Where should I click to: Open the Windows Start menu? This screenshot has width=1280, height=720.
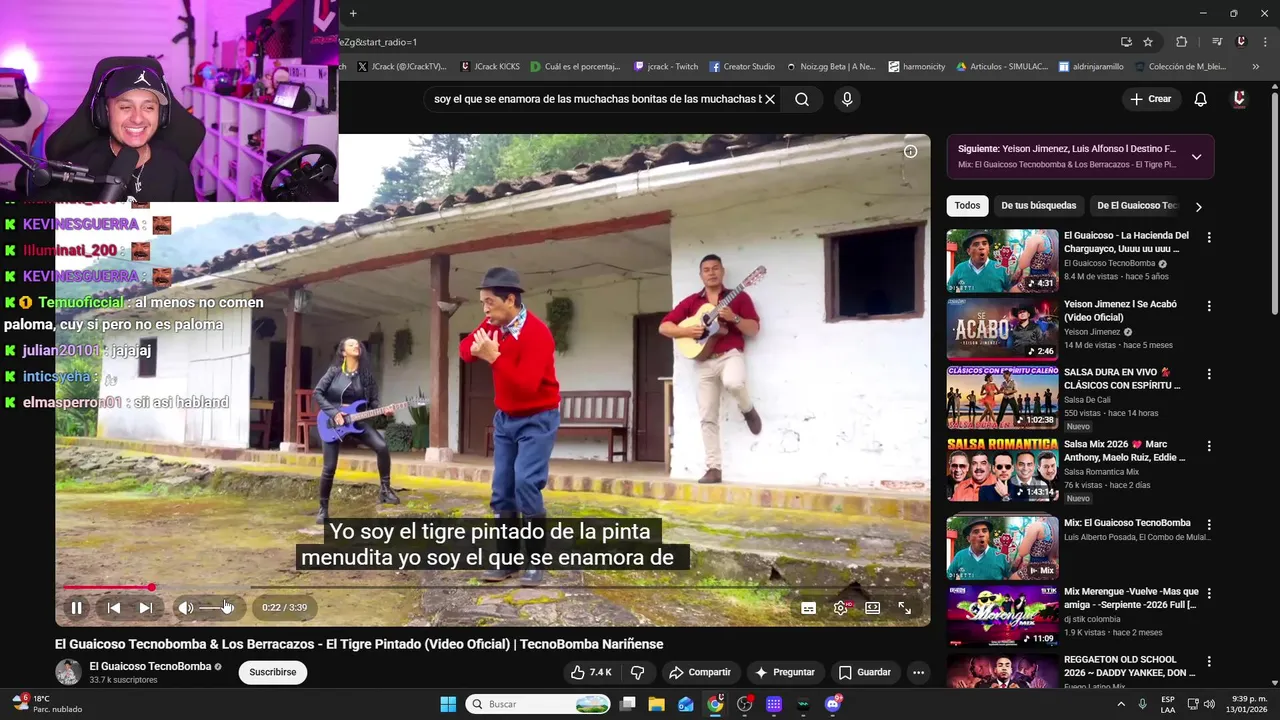pyautogui.click(x=448, y=704)
